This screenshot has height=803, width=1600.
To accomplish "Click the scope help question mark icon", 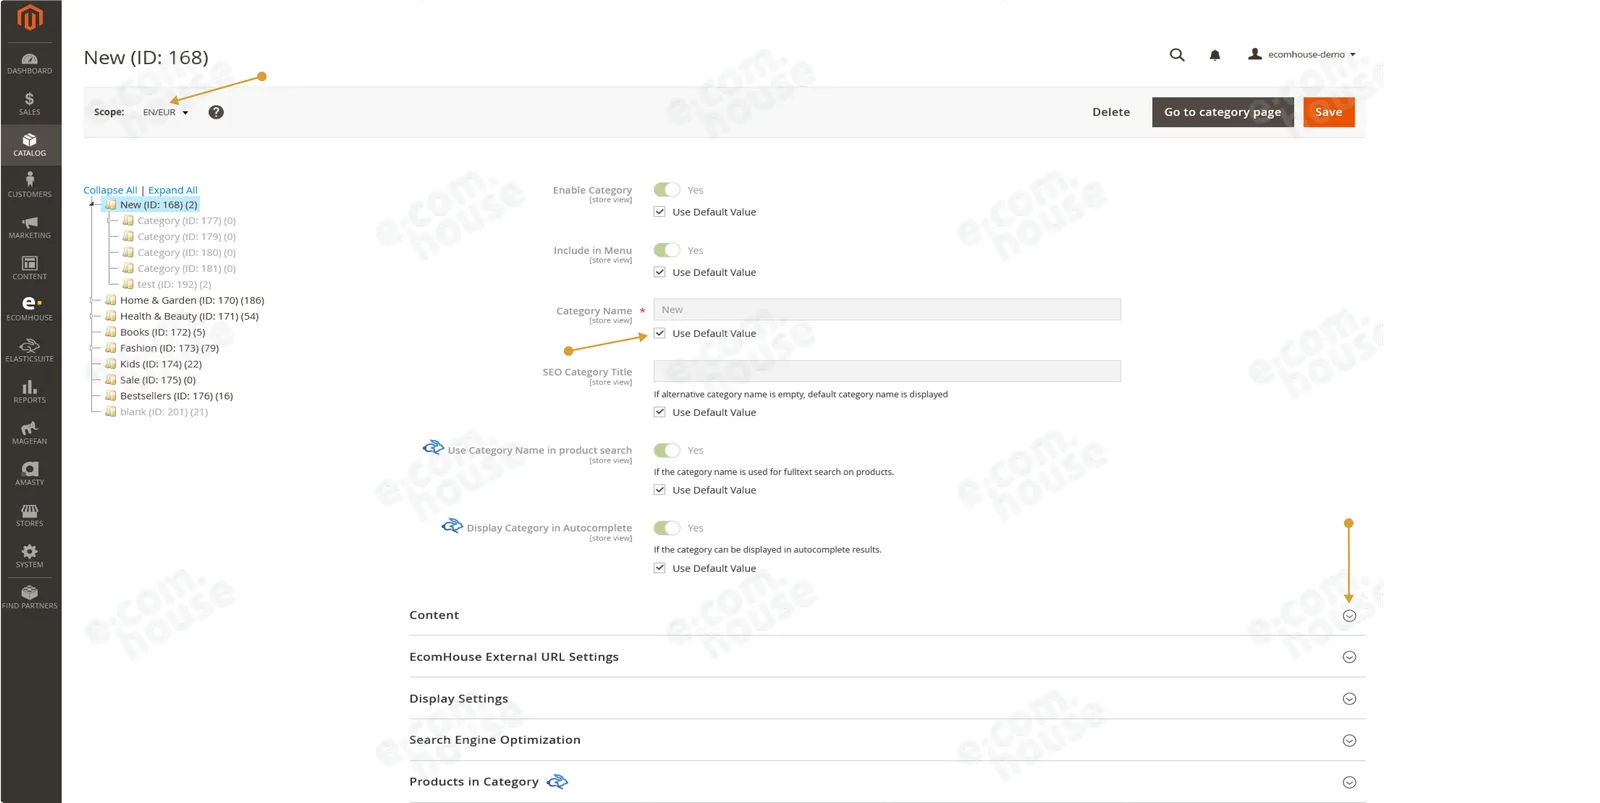I will (x=216, y=112).
